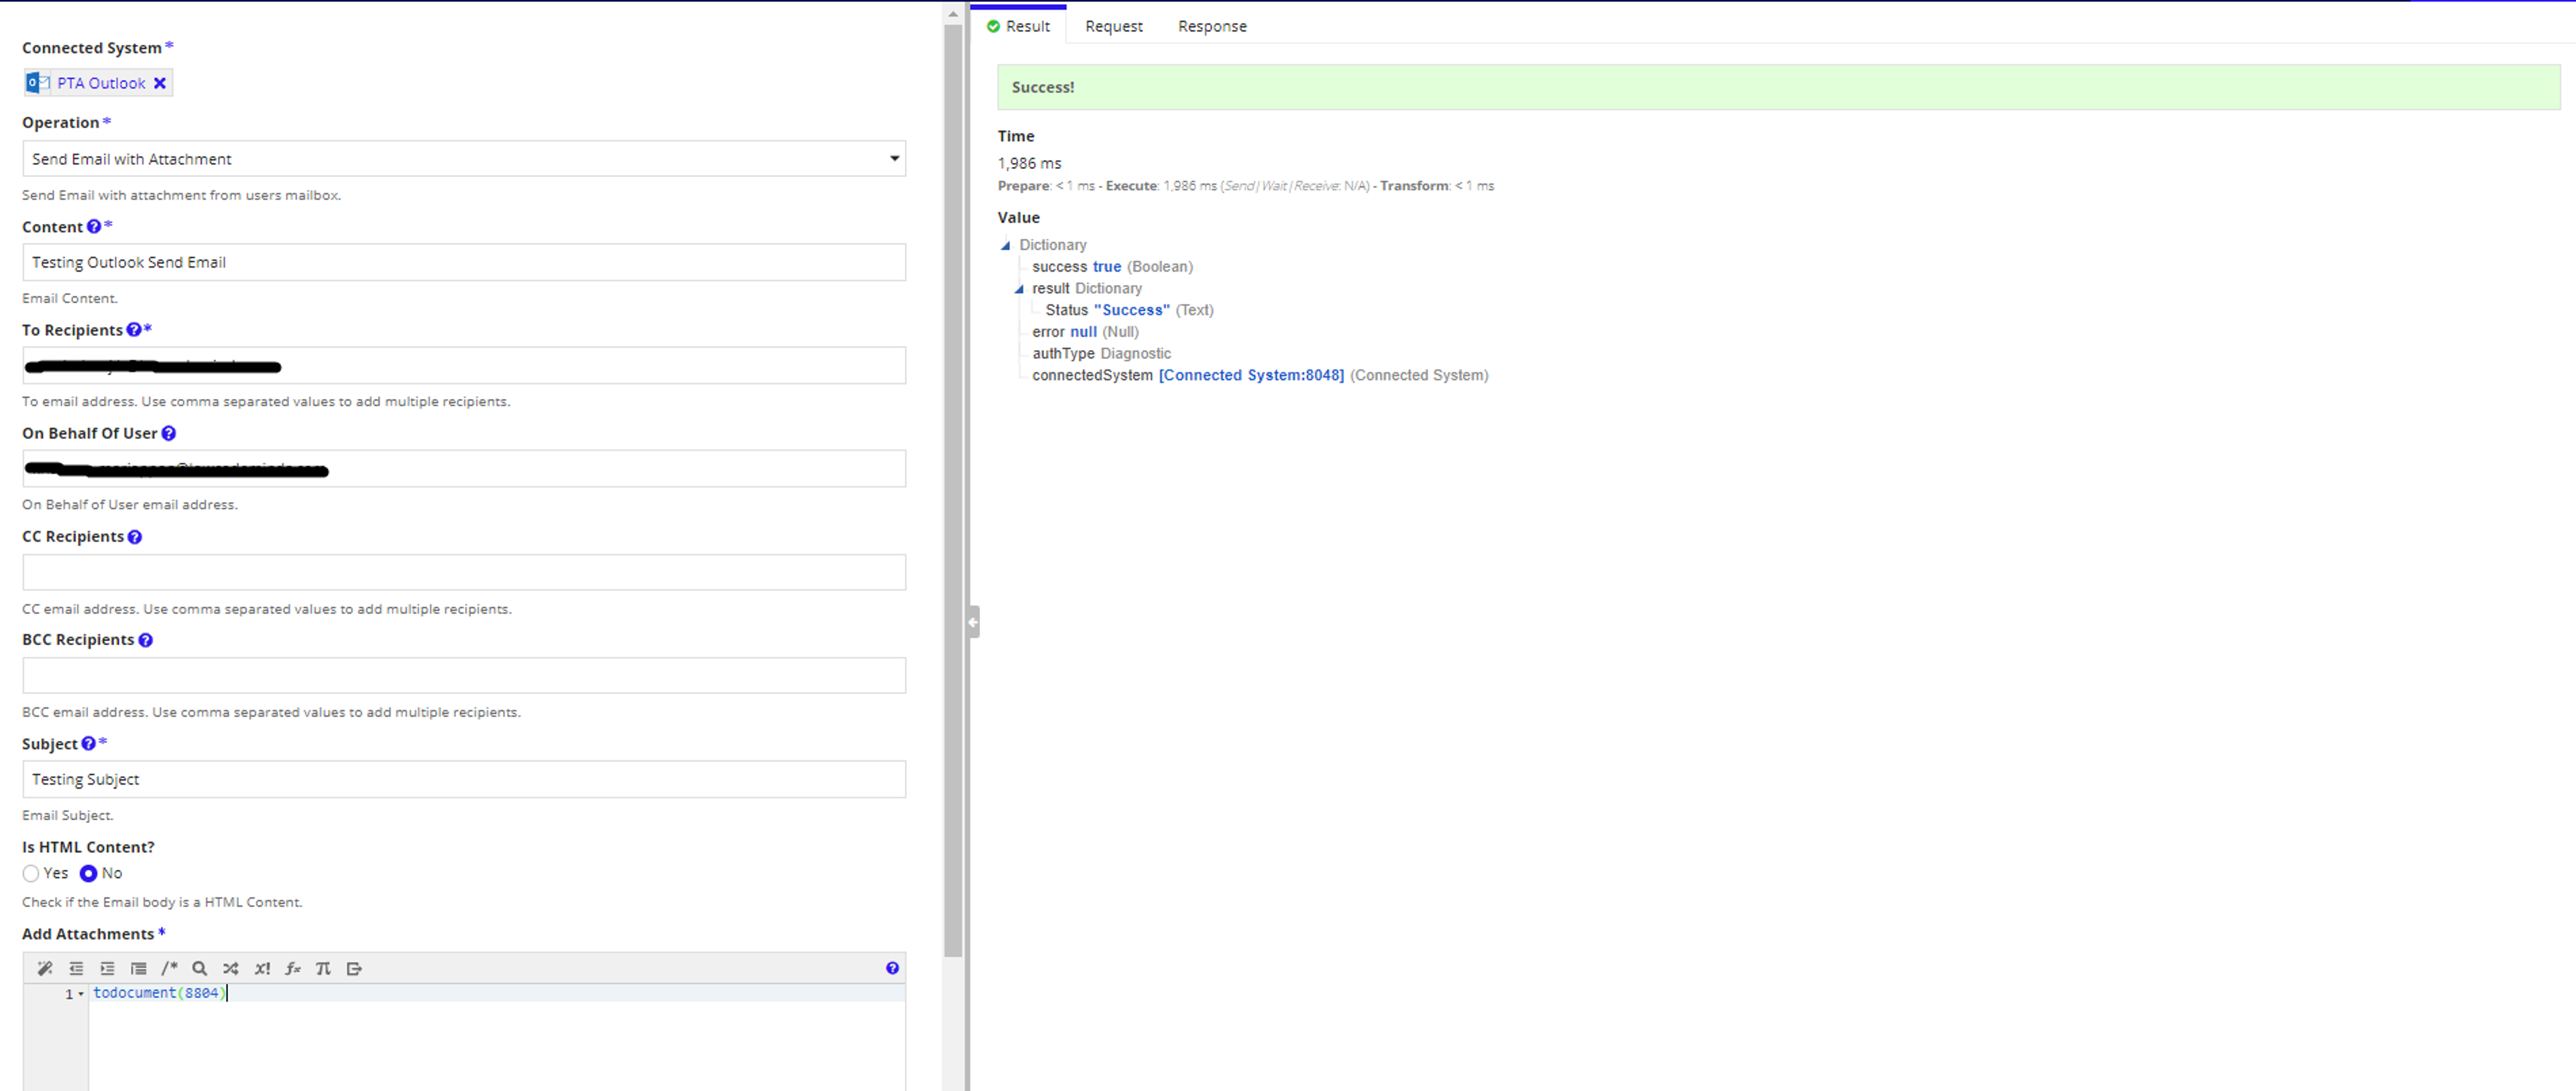Click the export arrow icon in expression toolbar
This screenshot has width=2576, height=1091.
click(x=354, y=968)
